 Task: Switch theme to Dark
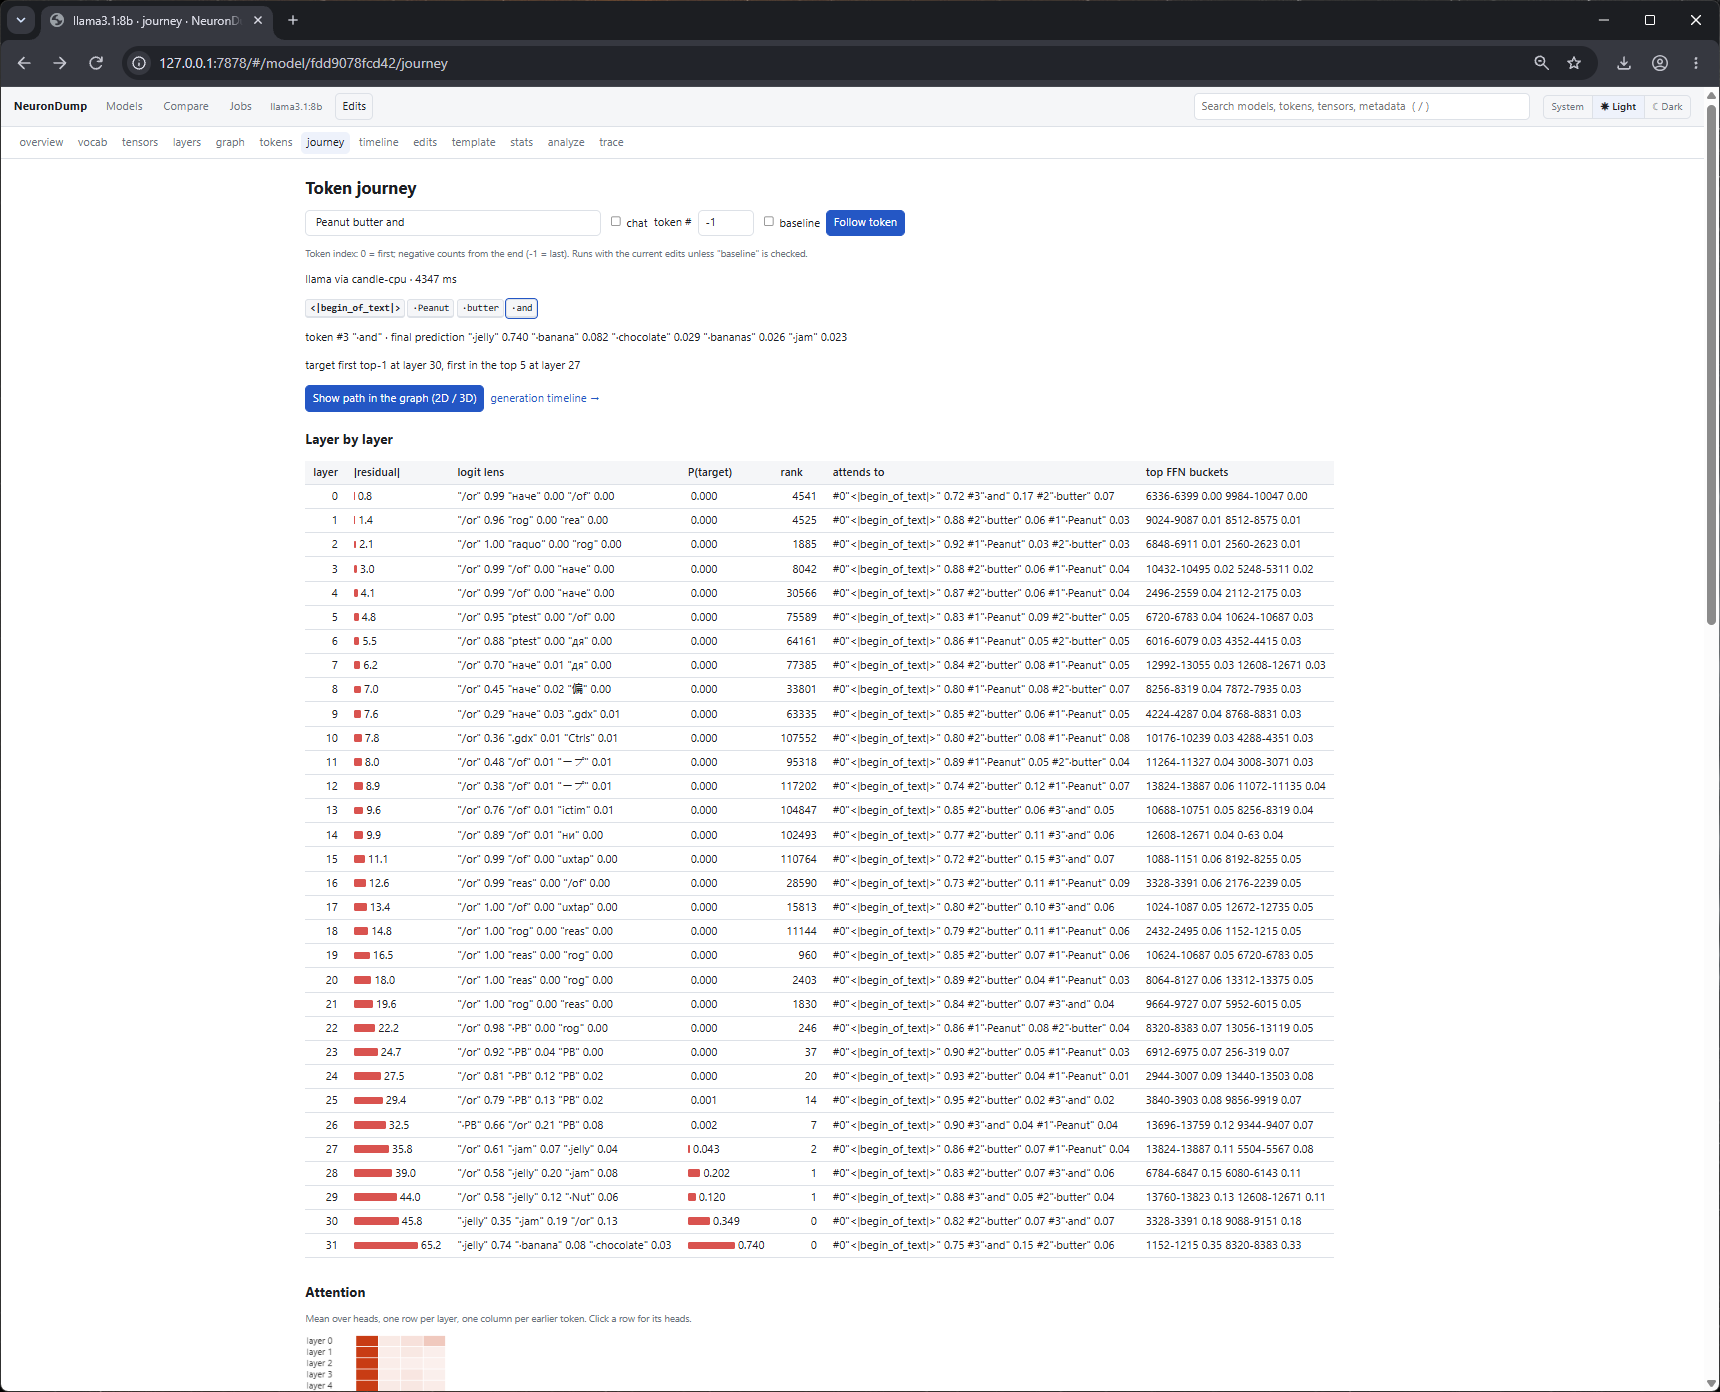click(x=1667, y=107)
